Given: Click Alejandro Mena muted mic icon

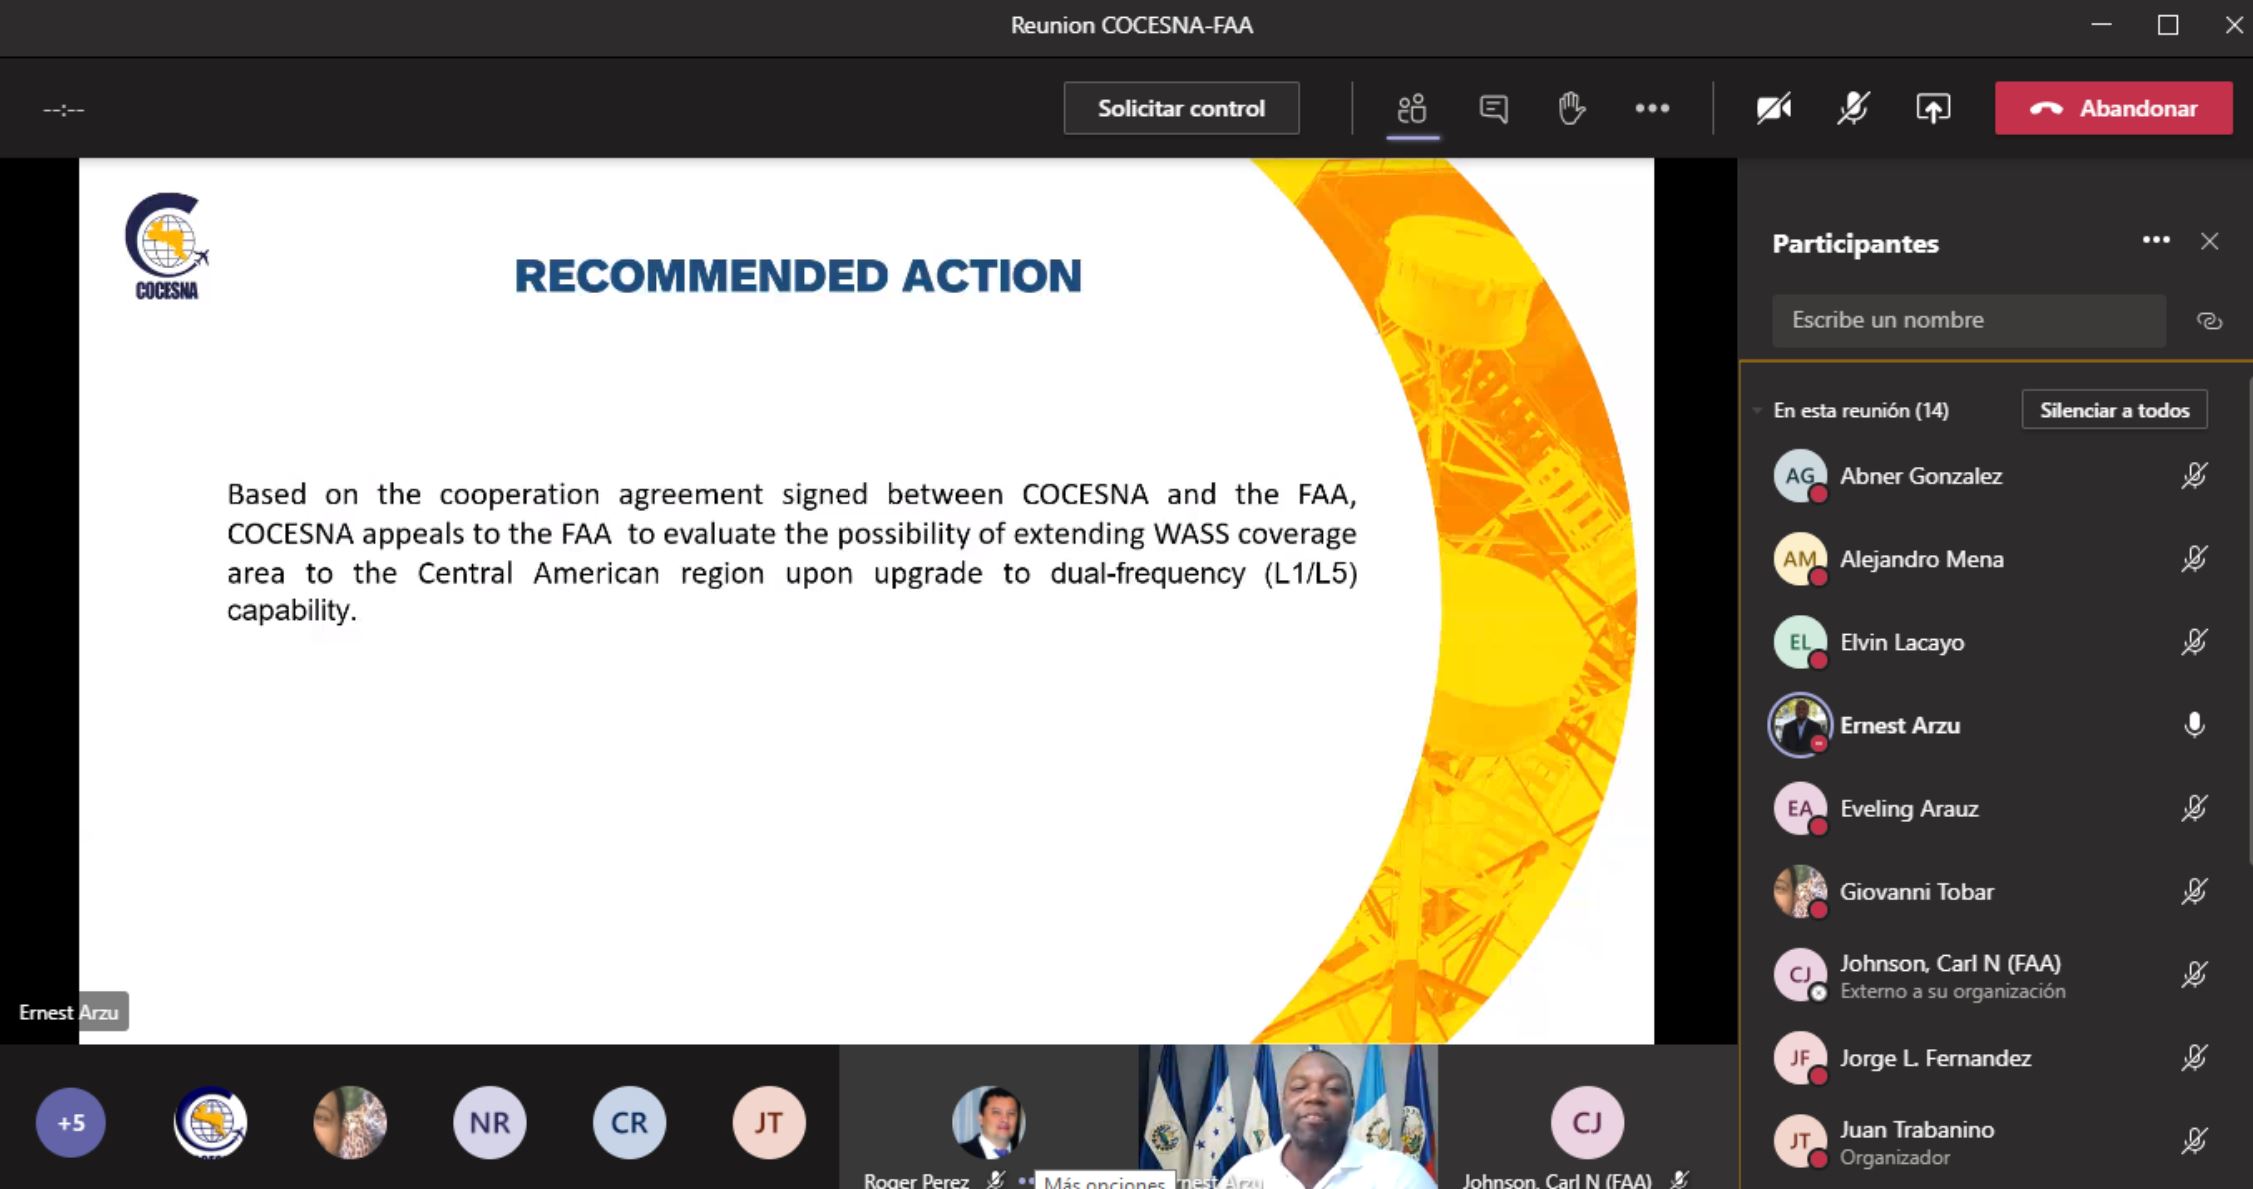Looking at the screenshot, I should click(2194, 559).
